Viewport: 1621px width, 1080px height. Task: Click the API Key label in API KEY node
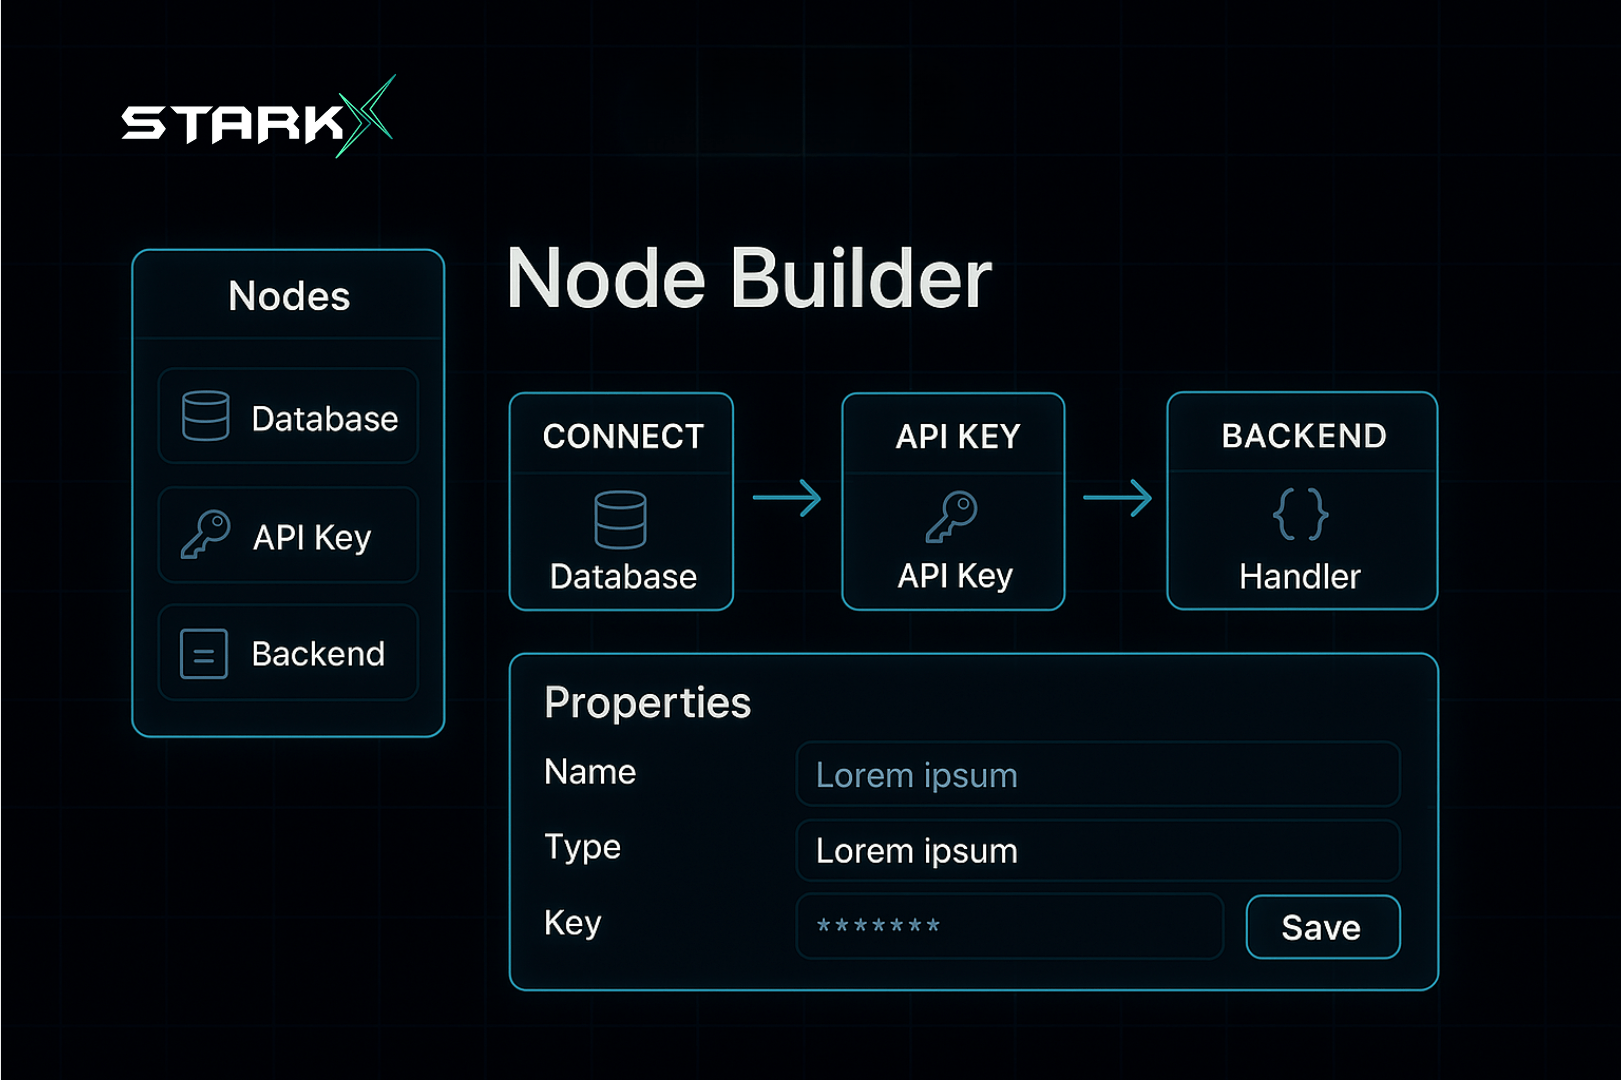[x=955, y=576]
